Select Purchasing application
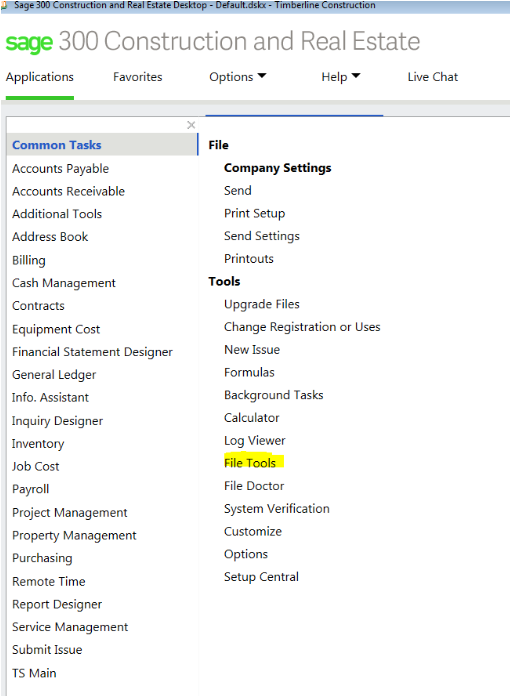 click(42, 558)
